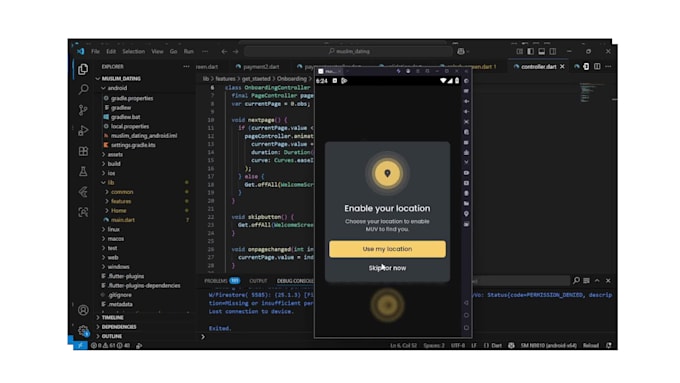
Task: Open the Go menu
Action: click(173, 51)
